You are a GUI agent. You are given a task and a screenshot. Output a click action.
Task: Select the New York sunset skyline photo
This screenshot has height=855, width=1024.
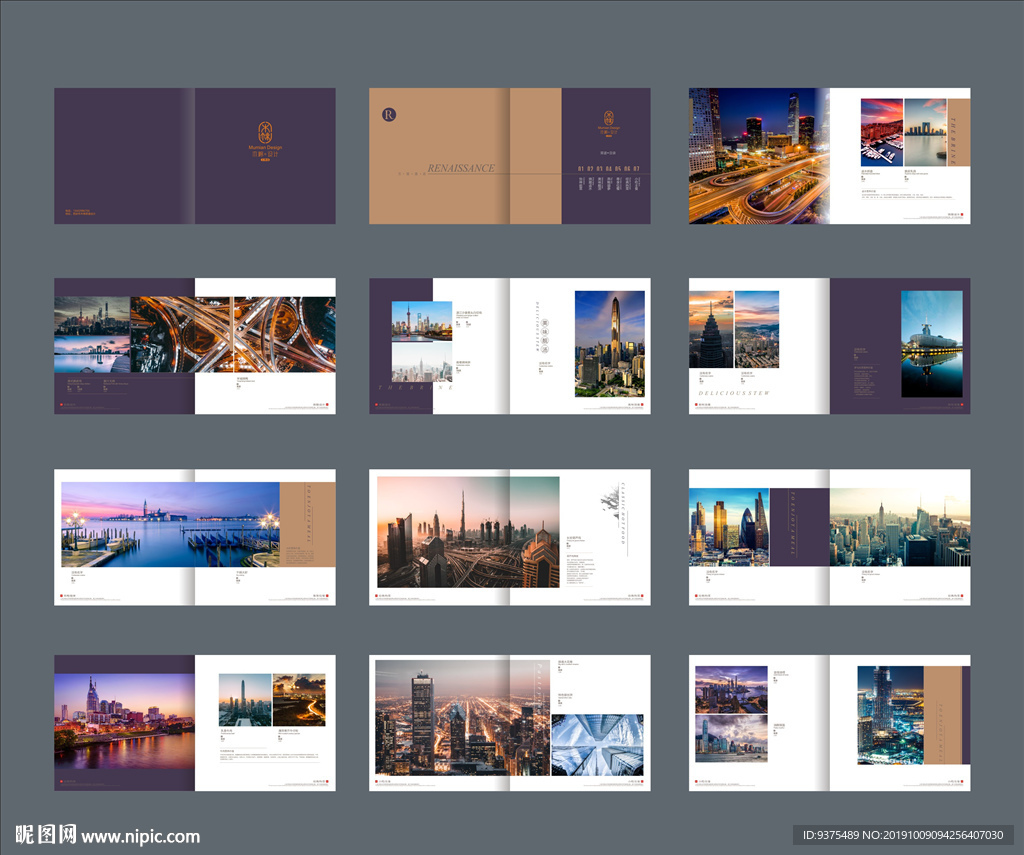coord(900,526)
